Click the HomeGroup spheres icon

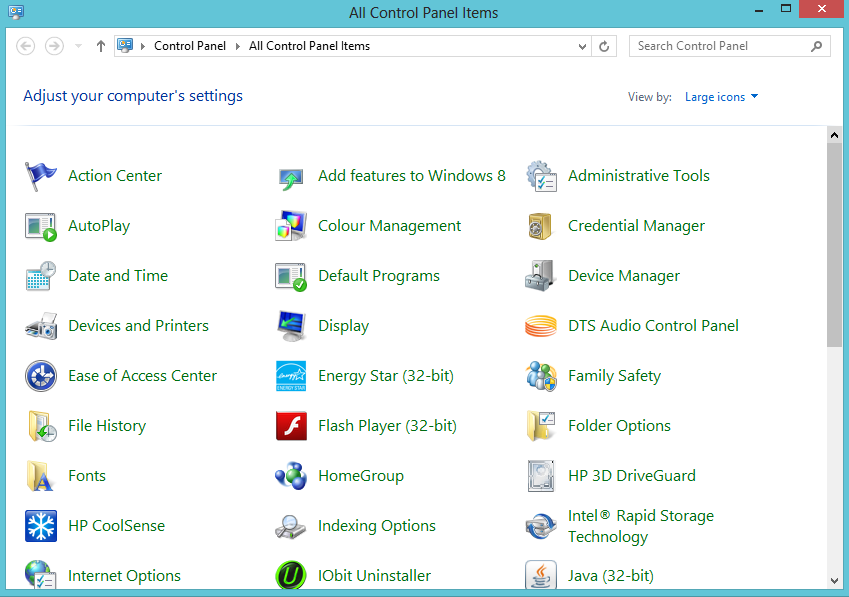pos(291,476)
